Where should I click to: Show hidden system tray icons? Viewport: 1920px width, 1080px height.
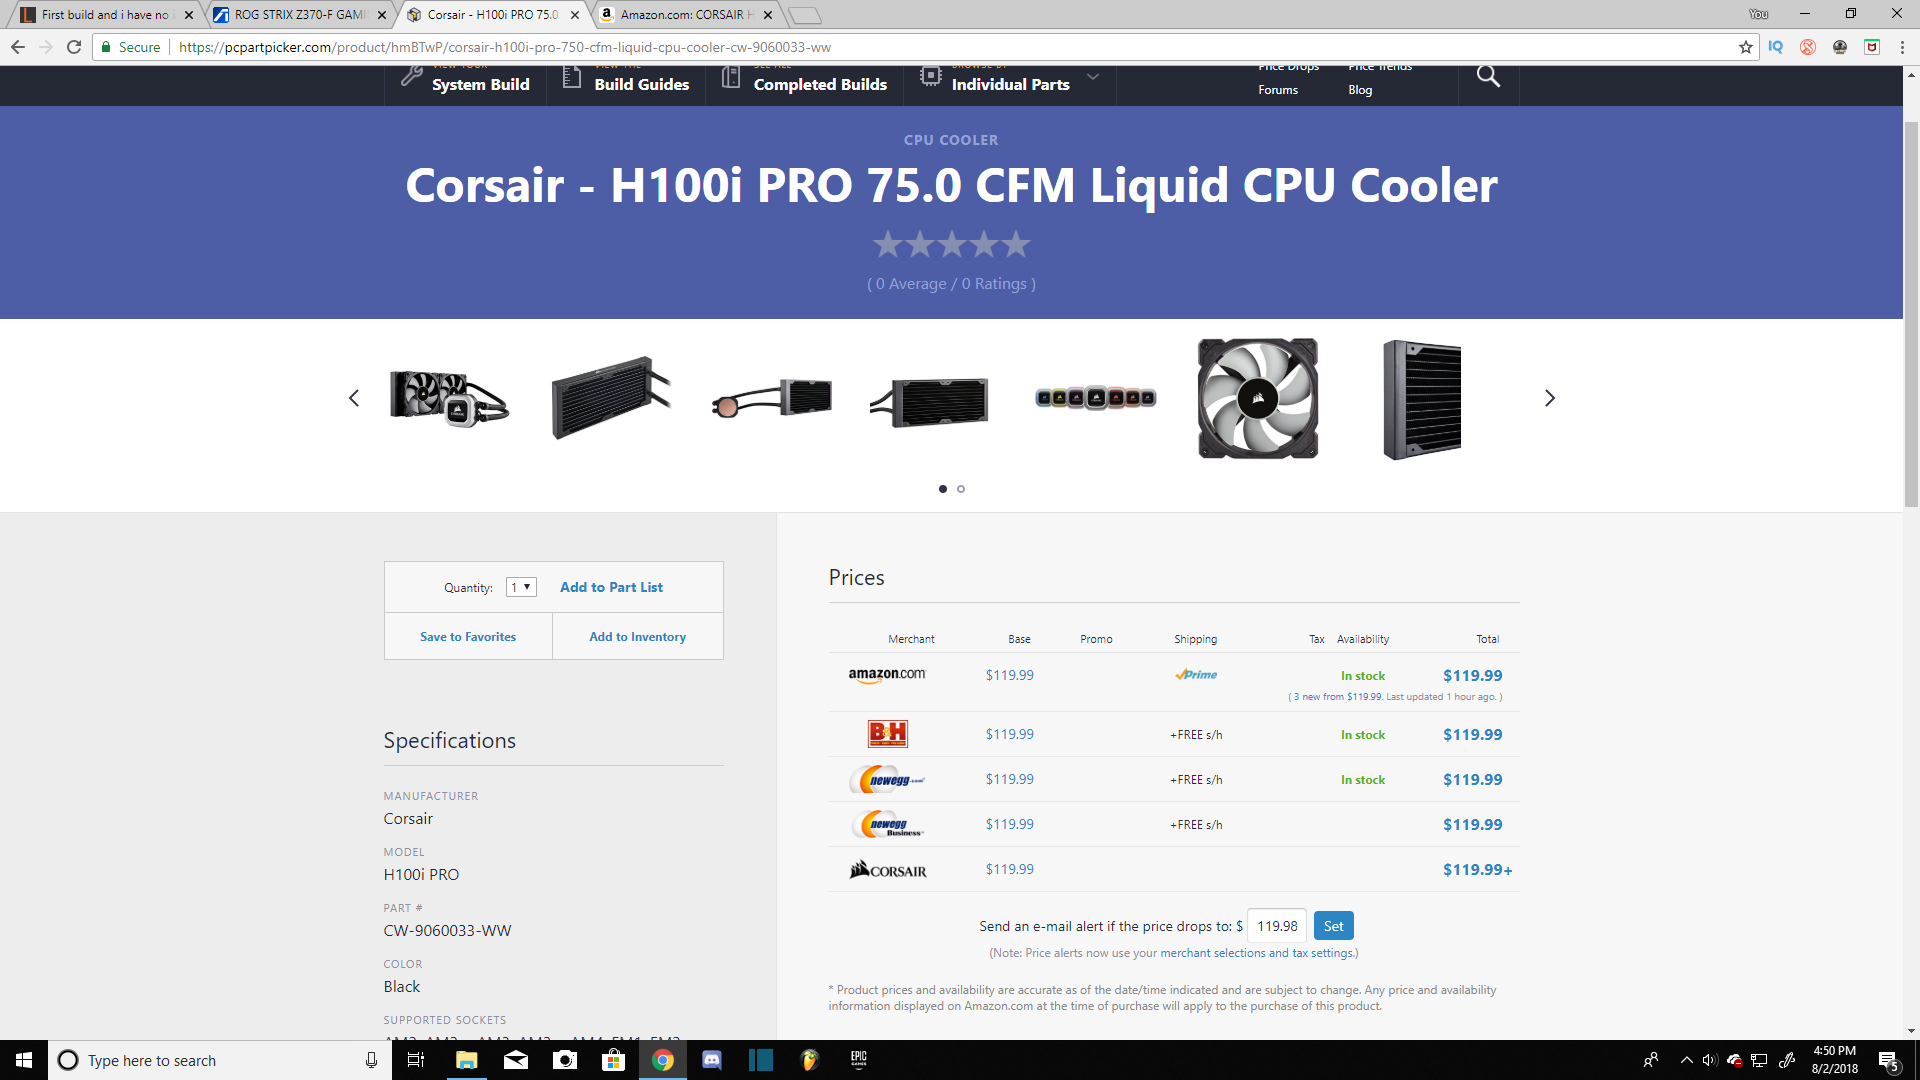(1687, 1060)
